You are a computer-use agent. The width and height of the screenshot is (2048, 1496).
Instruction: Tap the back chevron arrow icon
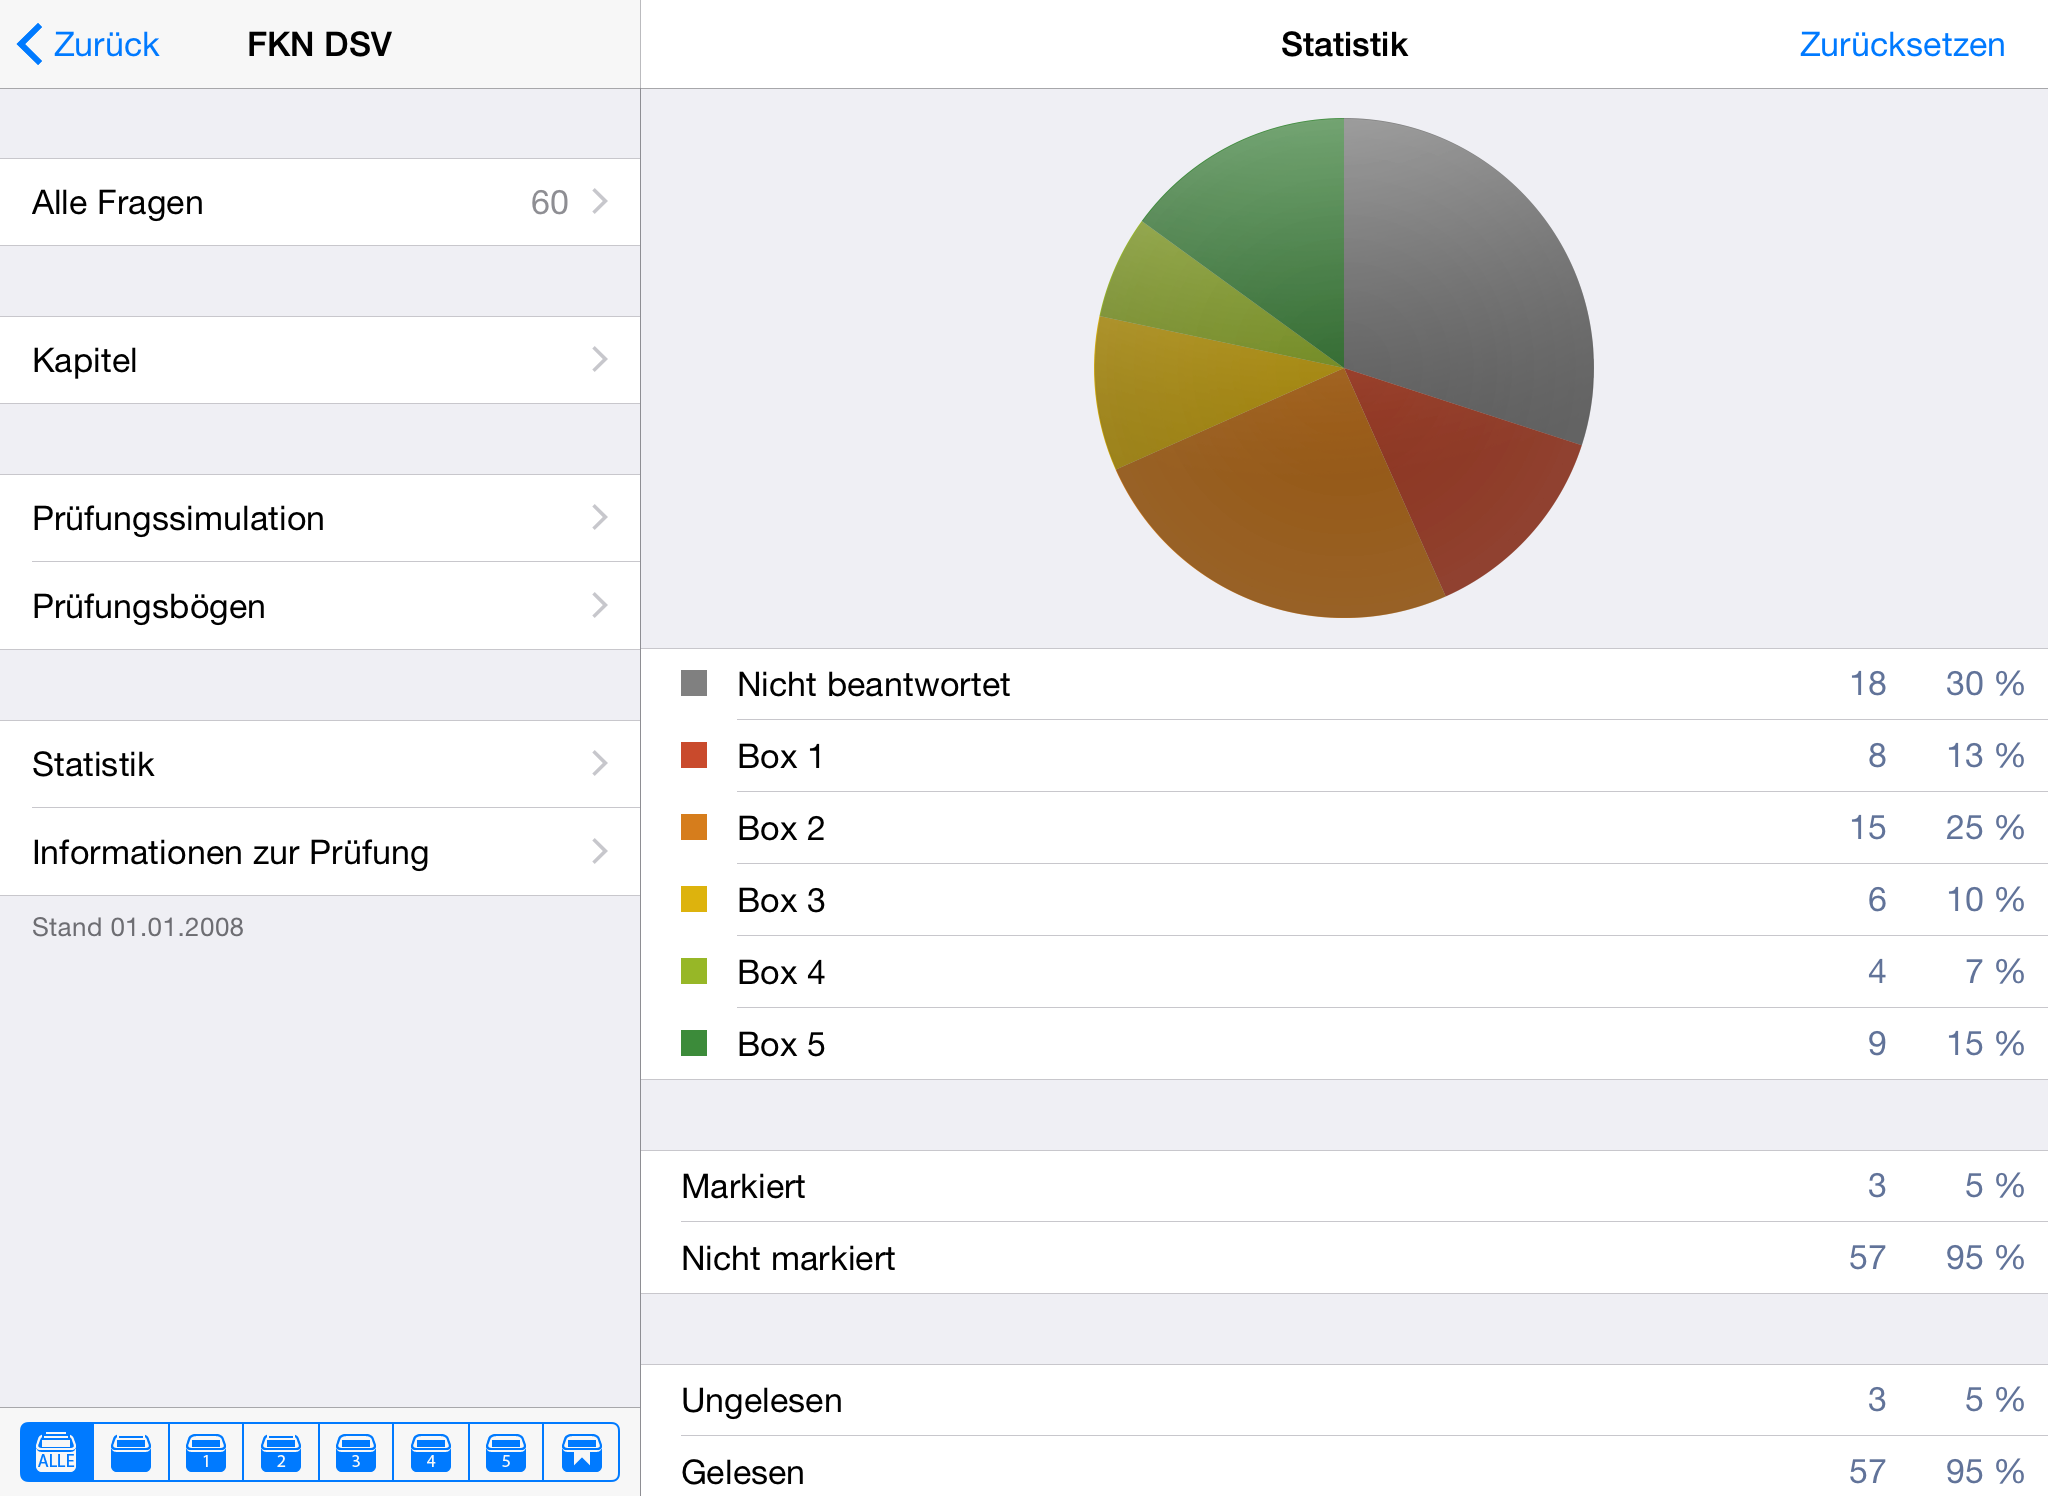click(x=30, y=44)
